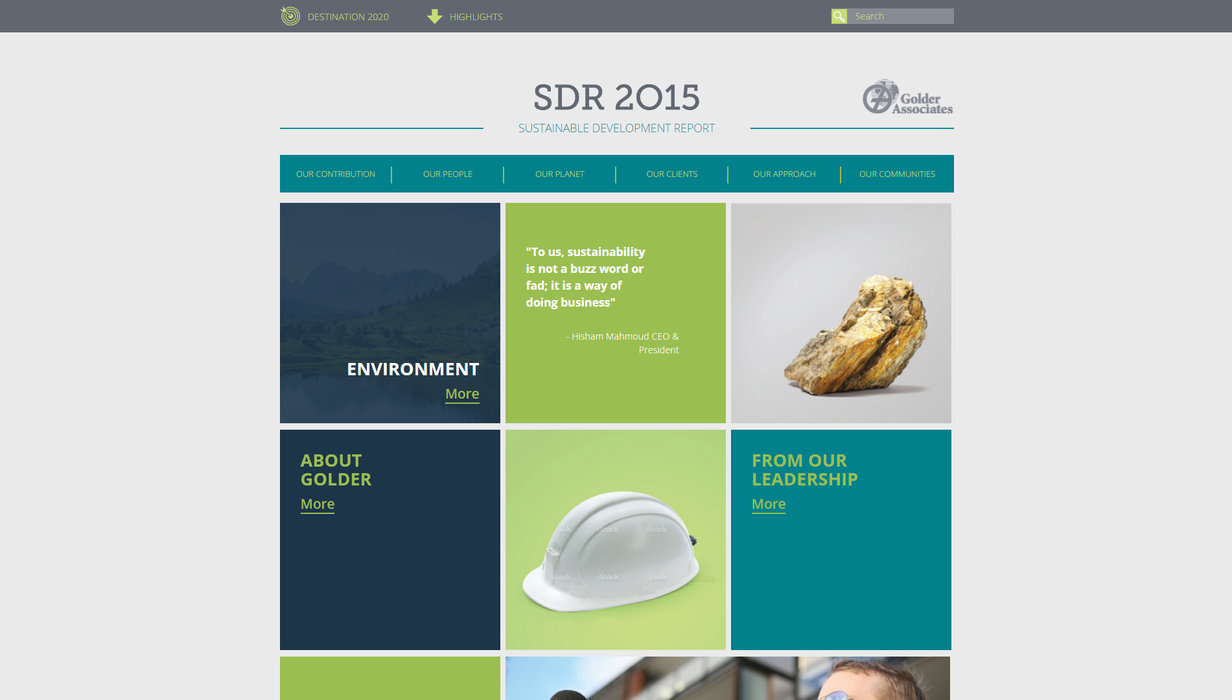
Task: Open the Our Contribution menu item
Action: tap(336, 174)
